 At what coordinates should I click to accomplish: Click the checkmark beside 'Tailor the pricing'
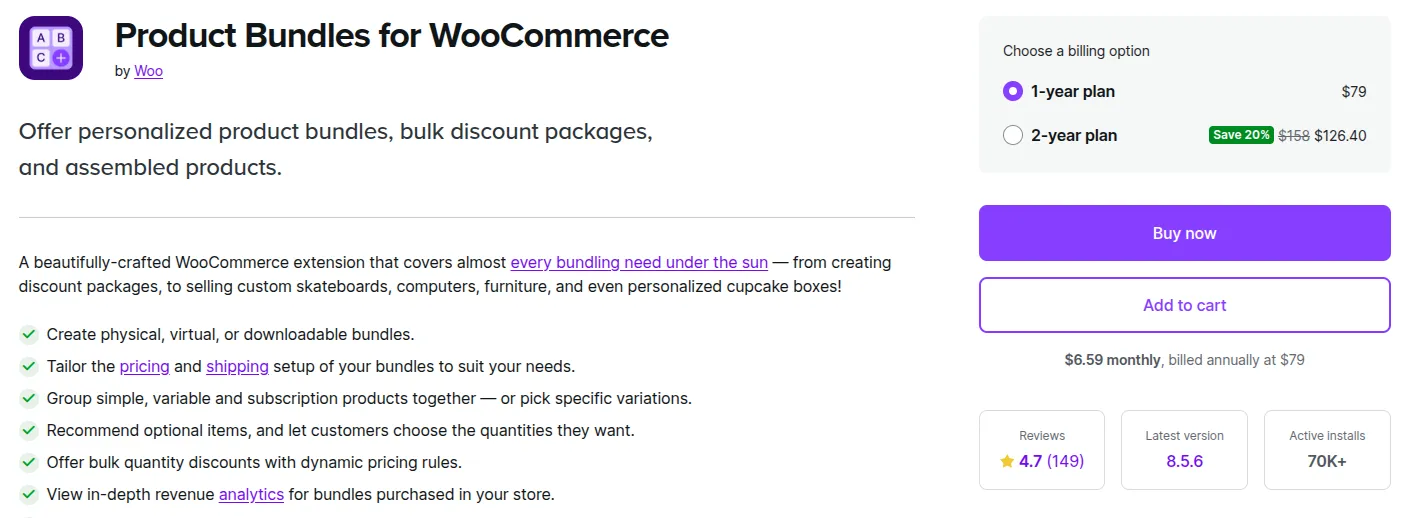pos(29,366)
